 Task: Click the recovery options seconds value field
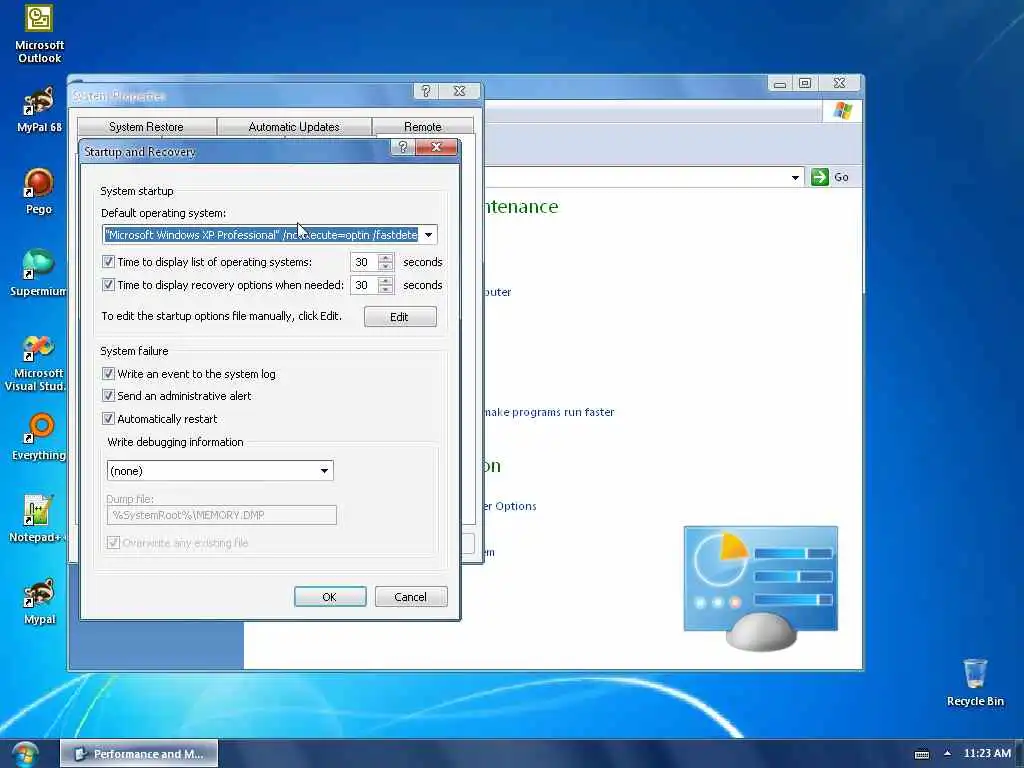[364, 285]
